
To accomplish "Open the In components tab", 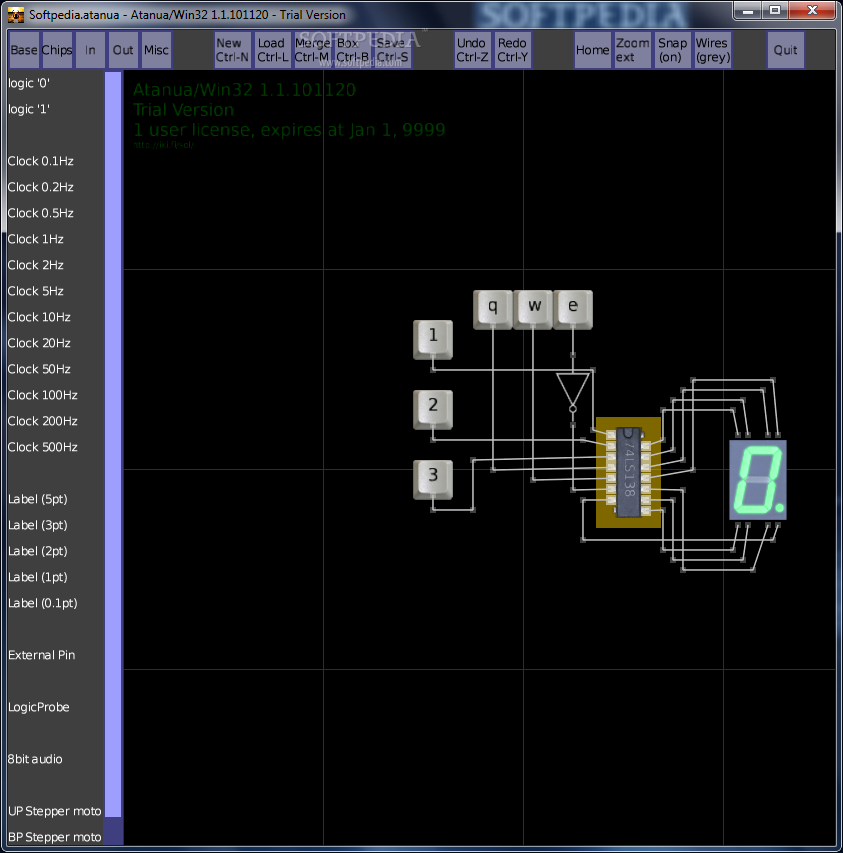I will point(90,50).
